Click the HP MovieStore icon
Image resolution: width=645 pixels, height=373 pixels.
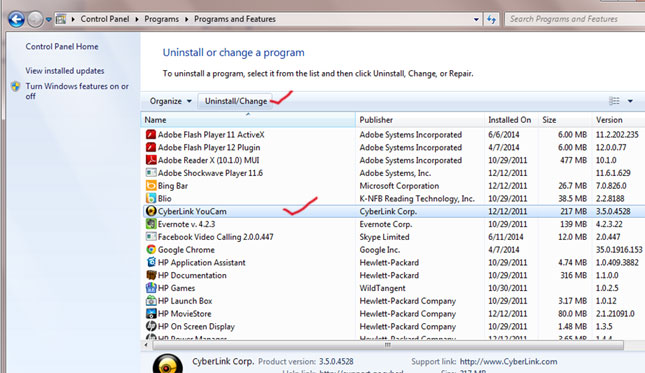pos(151,313)
